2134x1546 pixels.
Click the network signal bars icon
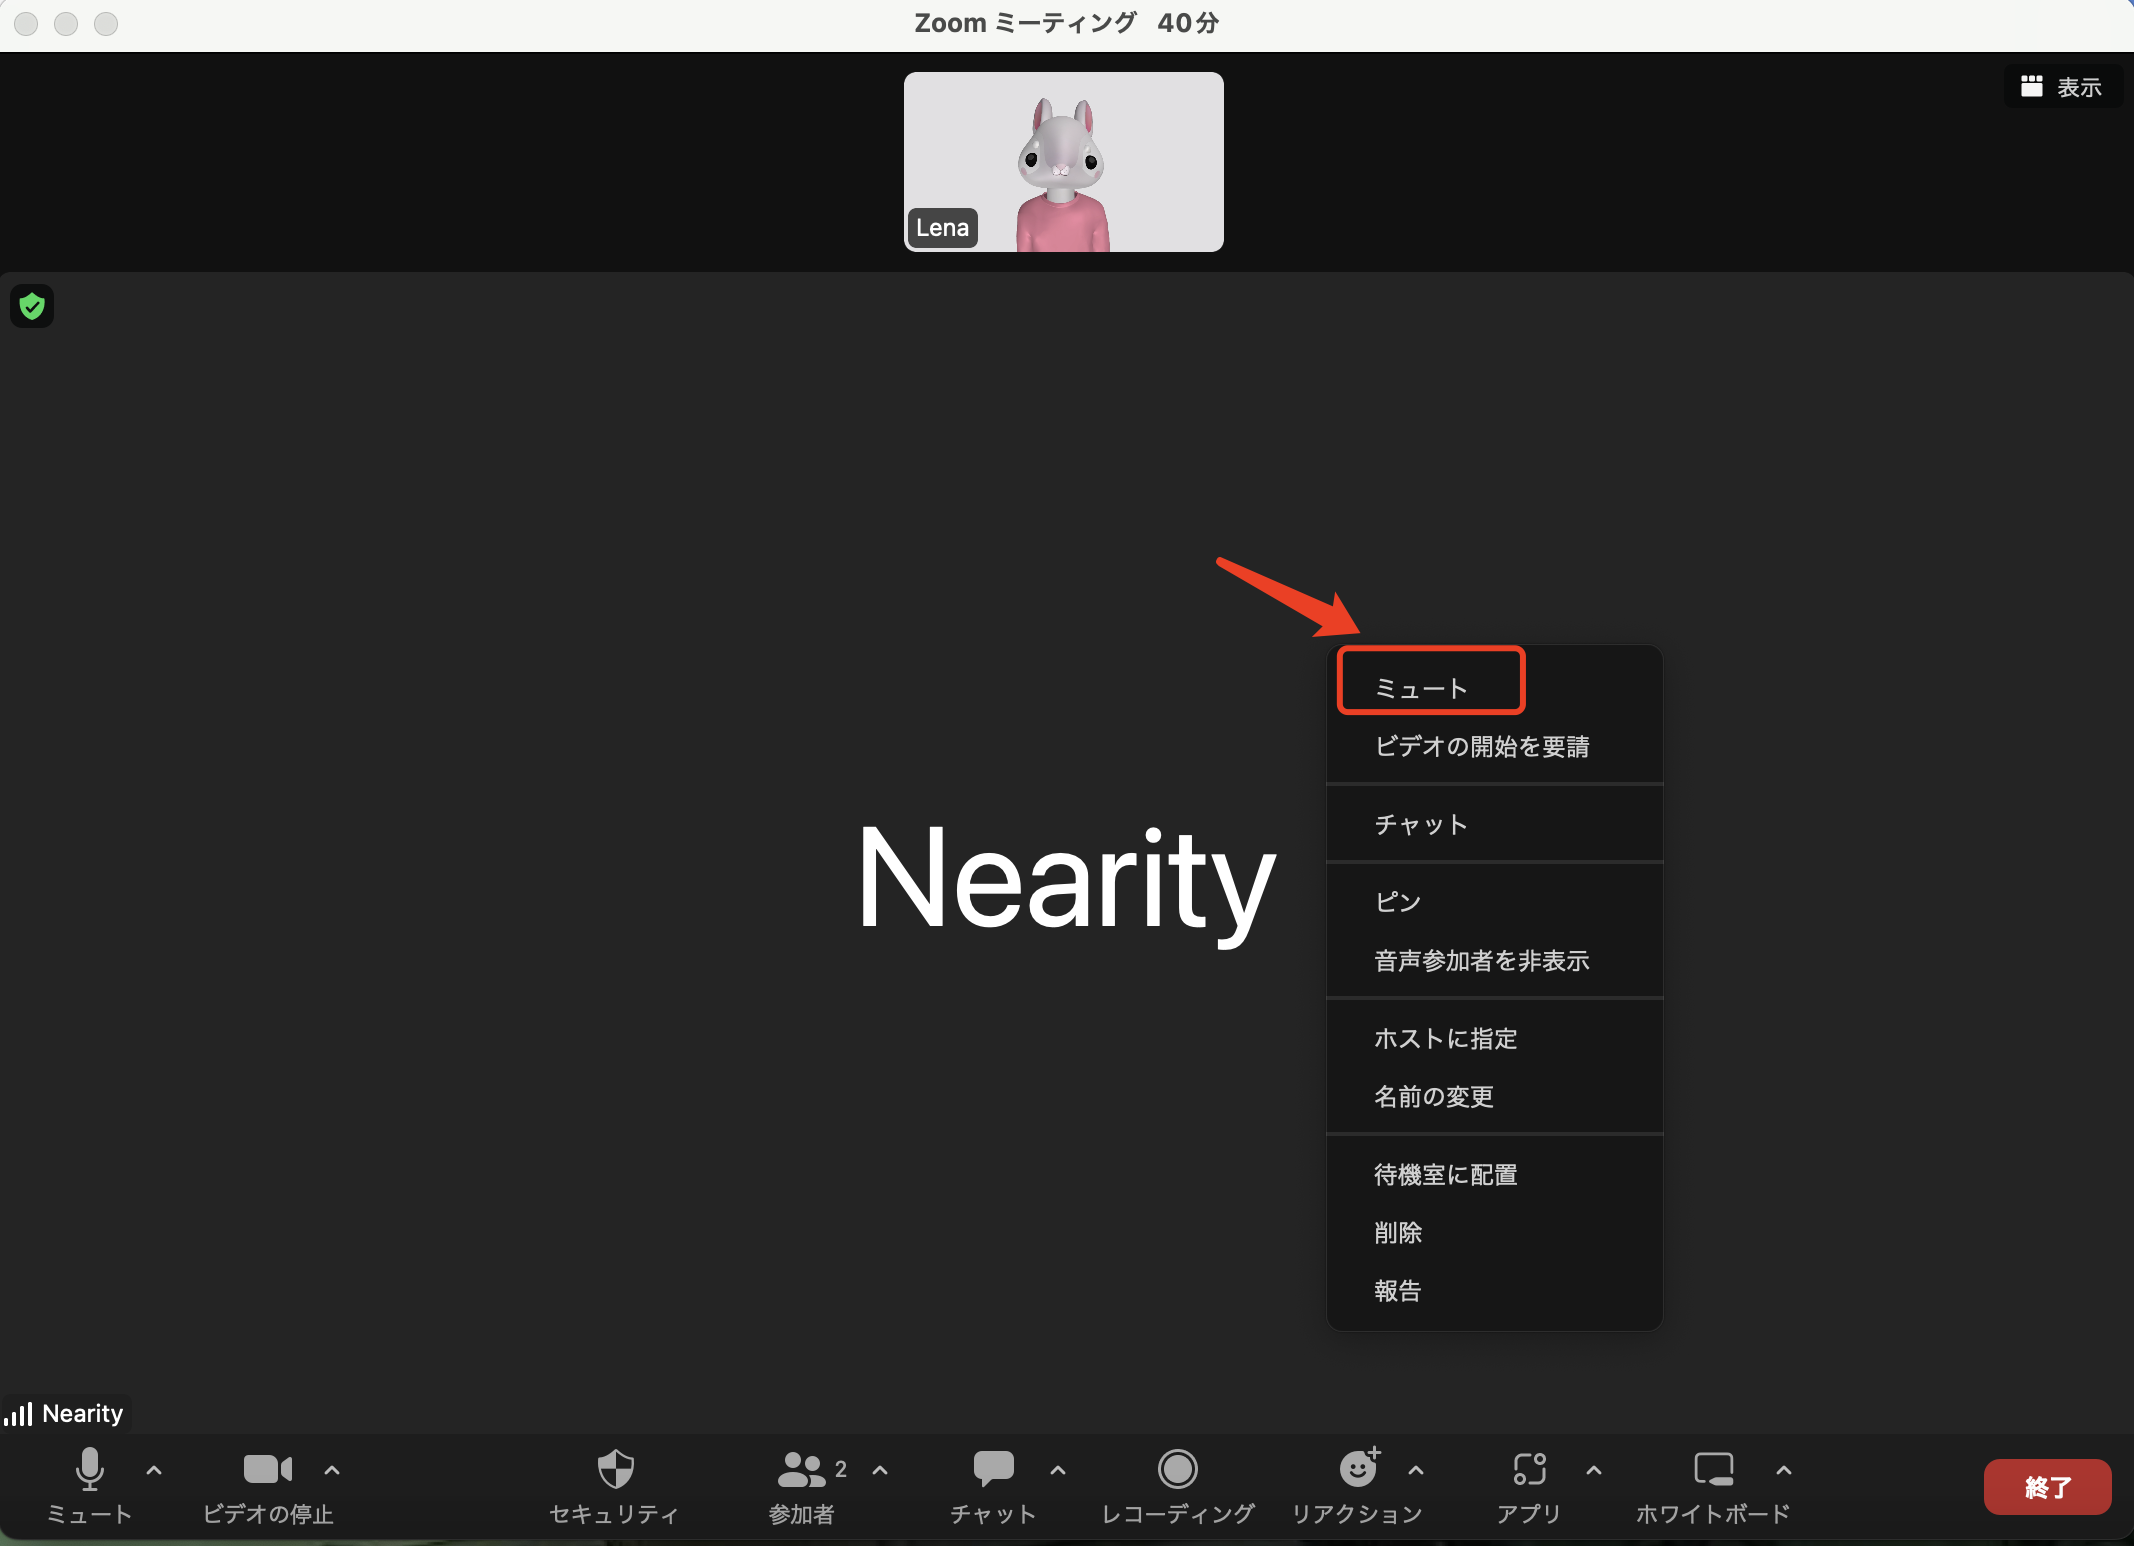[x=18, y=1413]
